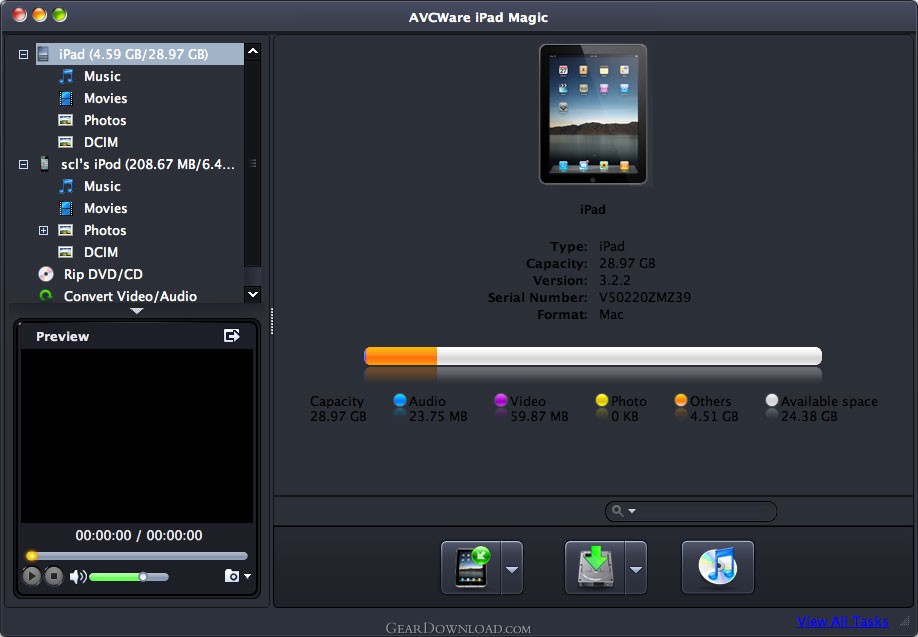Click the picture icon beside iPad Photos
This screenshot has width=918, height=637.
click(x=66, y=120)
